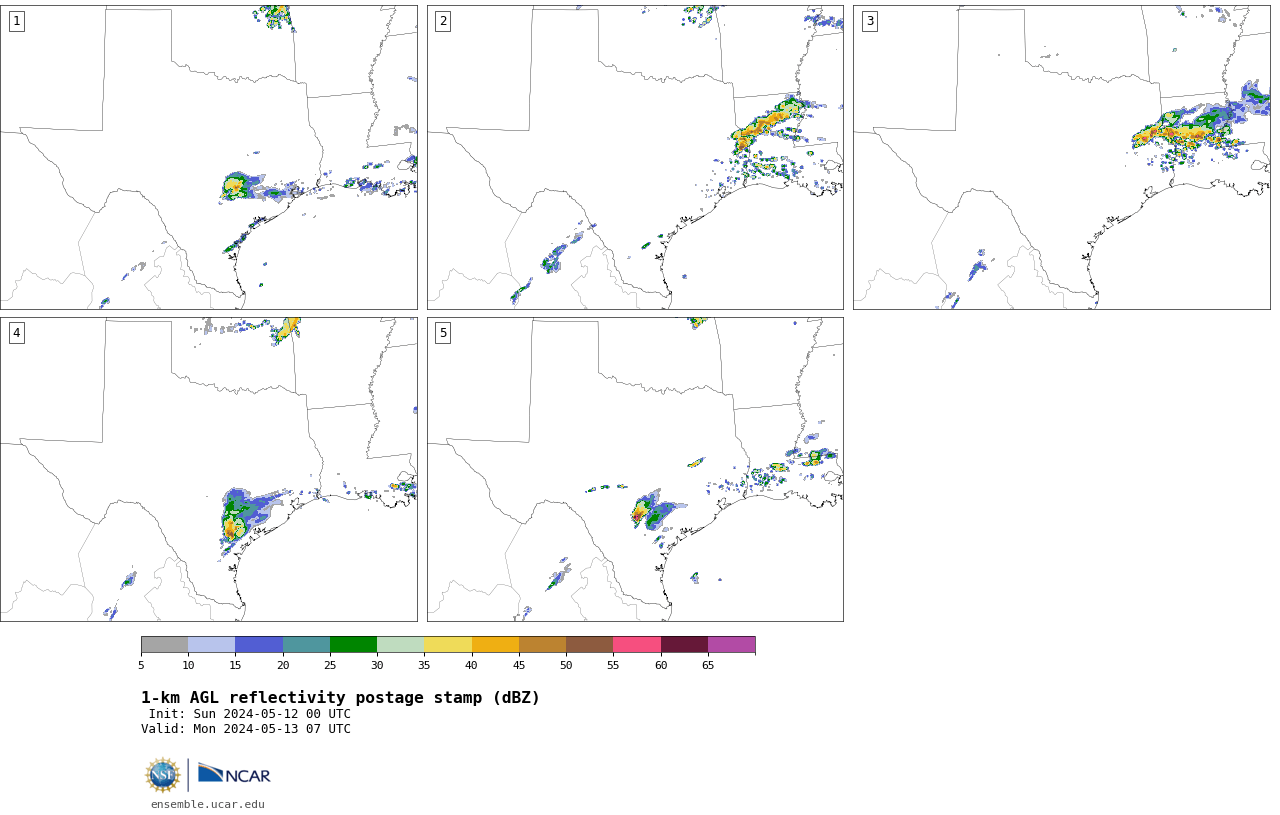
Task: Select the dark green 25-30 dBZ swatch
Action: [x=353, y=645]
